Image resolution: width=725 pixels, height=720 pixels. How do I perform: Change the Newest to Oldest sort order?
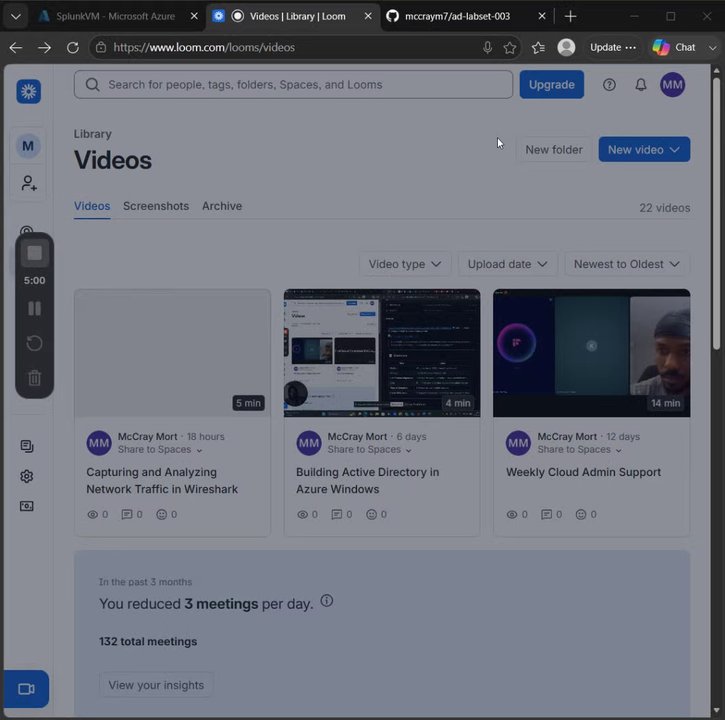pos(627,264)
